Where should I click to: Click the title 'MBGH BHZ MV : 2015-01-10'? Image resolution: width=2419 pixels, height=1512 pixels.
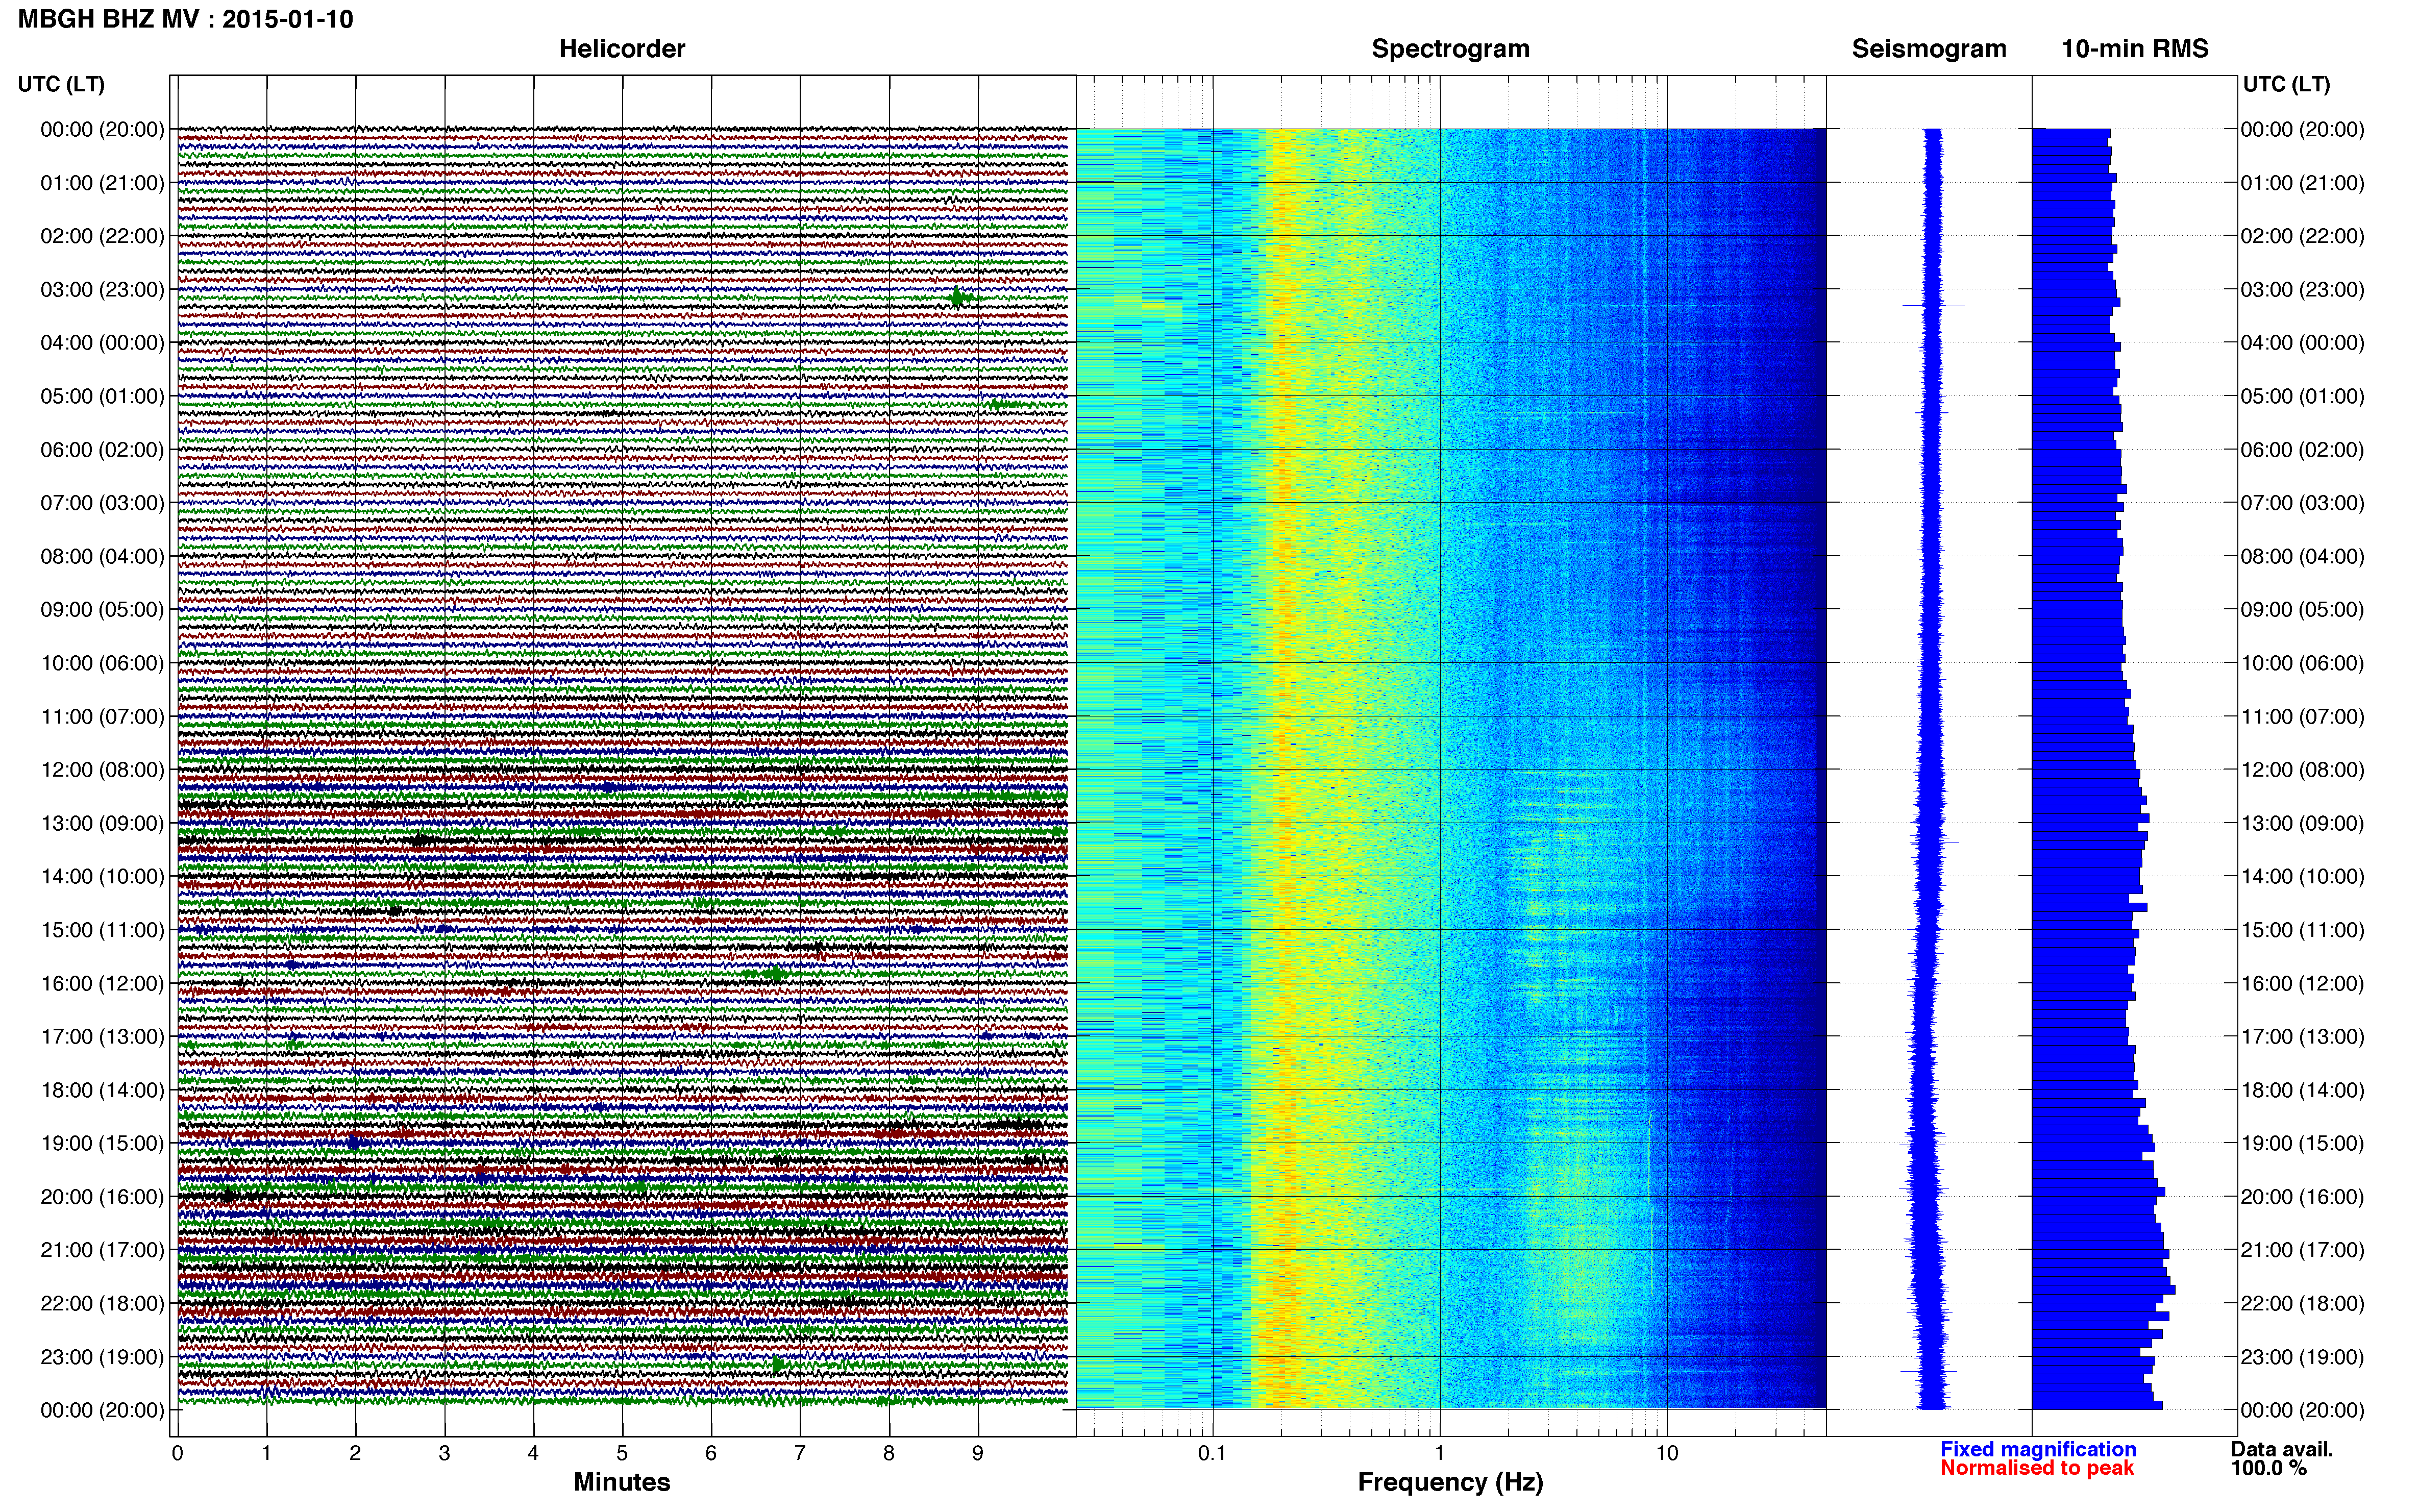(185, 19)
